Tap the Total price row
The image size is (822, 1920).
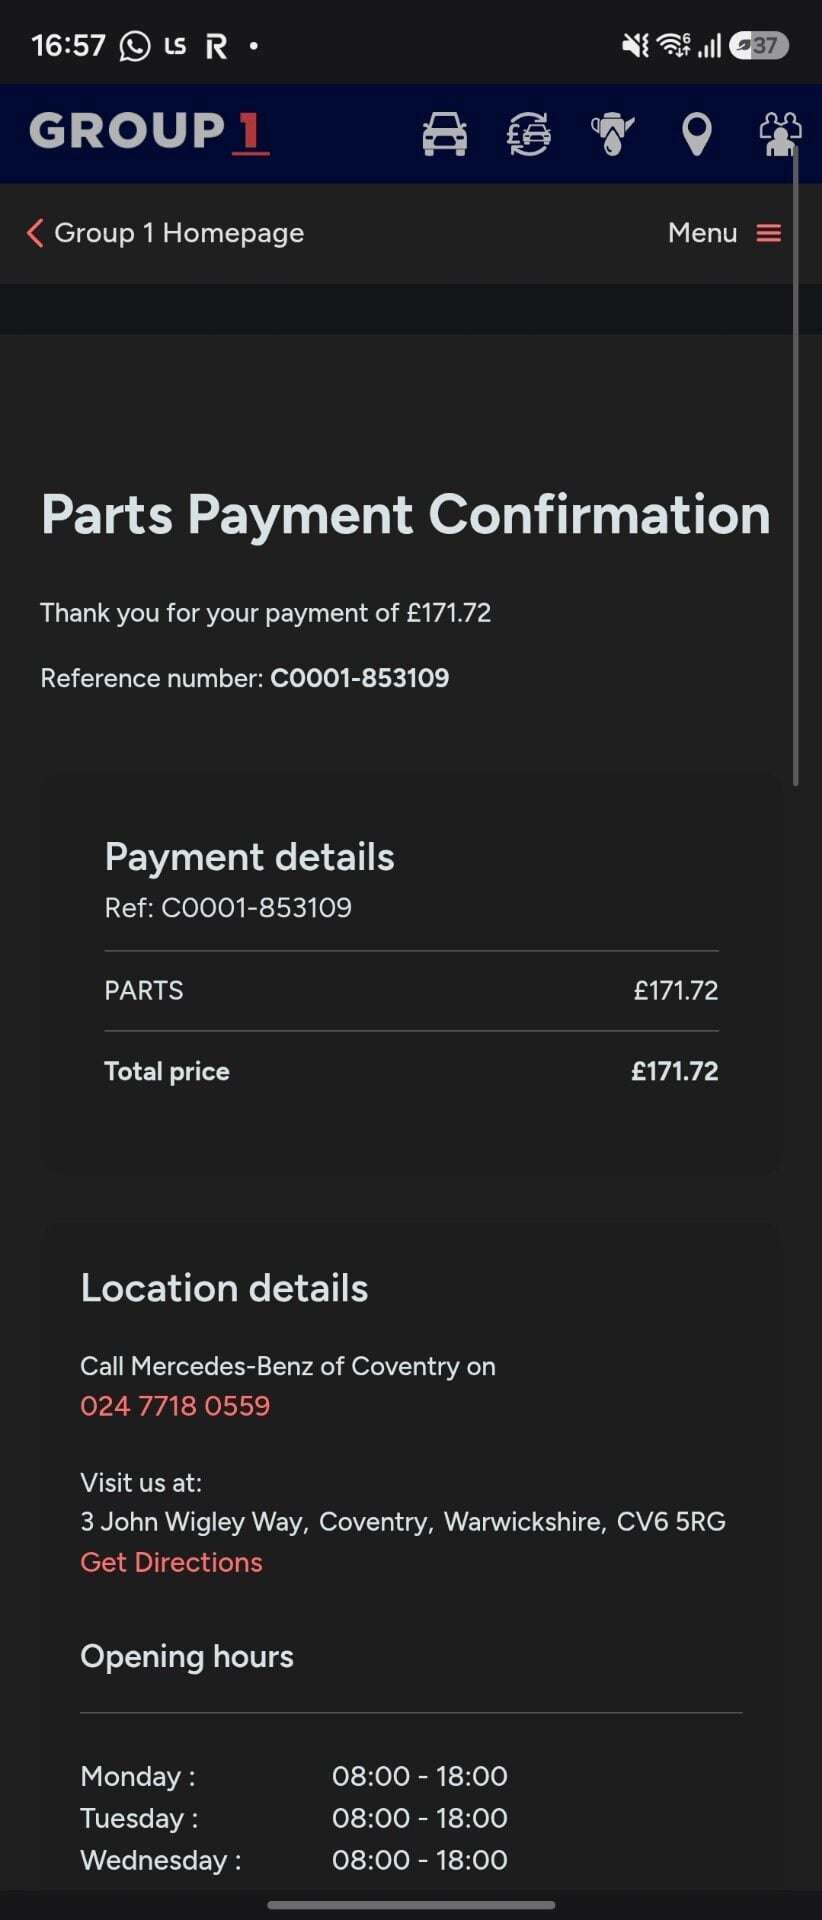[x=411, y=1071]
